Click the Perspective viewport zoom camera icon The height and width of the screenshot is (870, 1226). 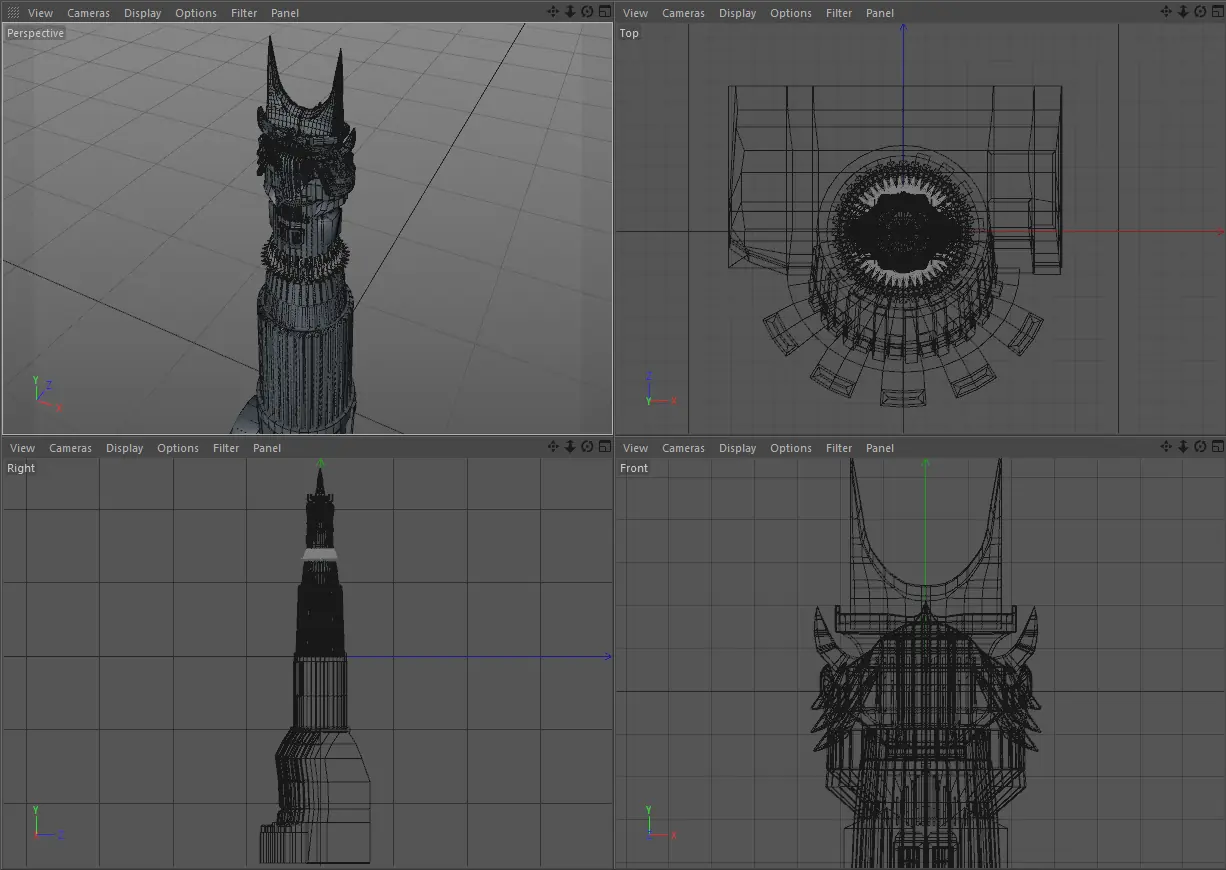point(570,12)
